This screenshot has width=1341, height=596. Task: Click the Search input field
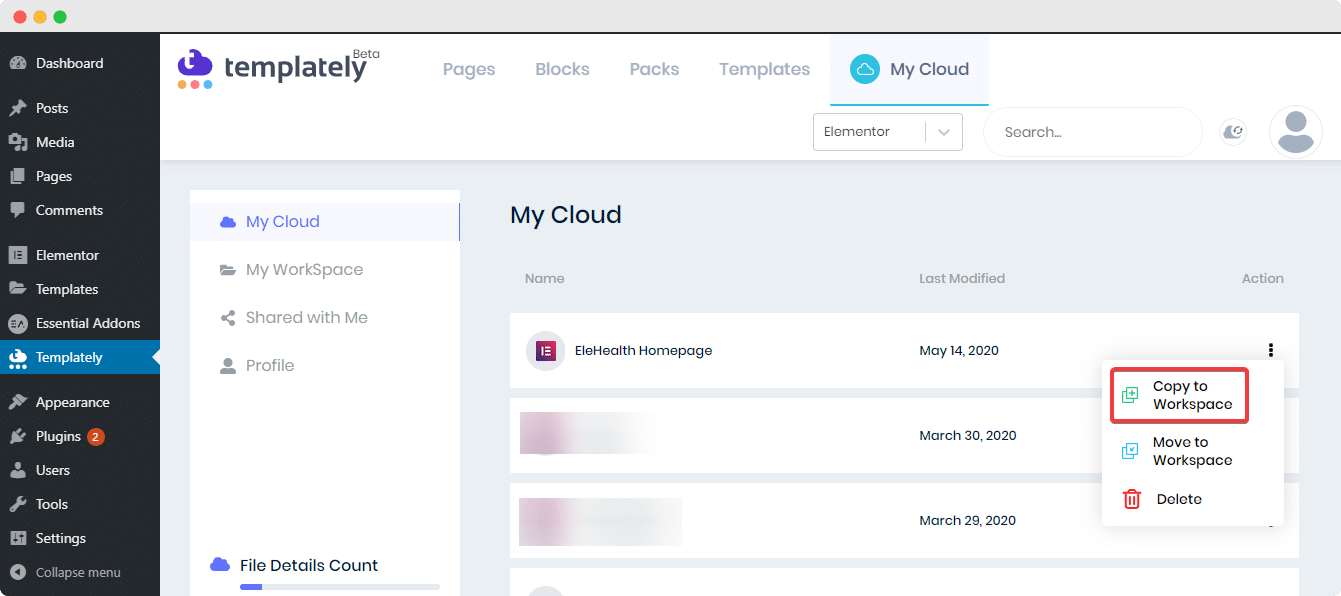point(1093,132)
